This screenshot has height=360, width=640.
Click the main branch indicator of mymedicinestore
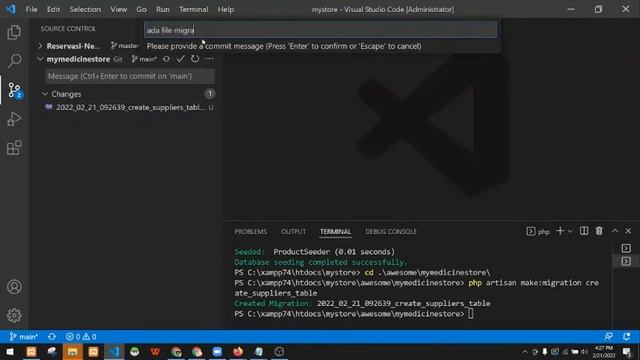coord(144,59)
